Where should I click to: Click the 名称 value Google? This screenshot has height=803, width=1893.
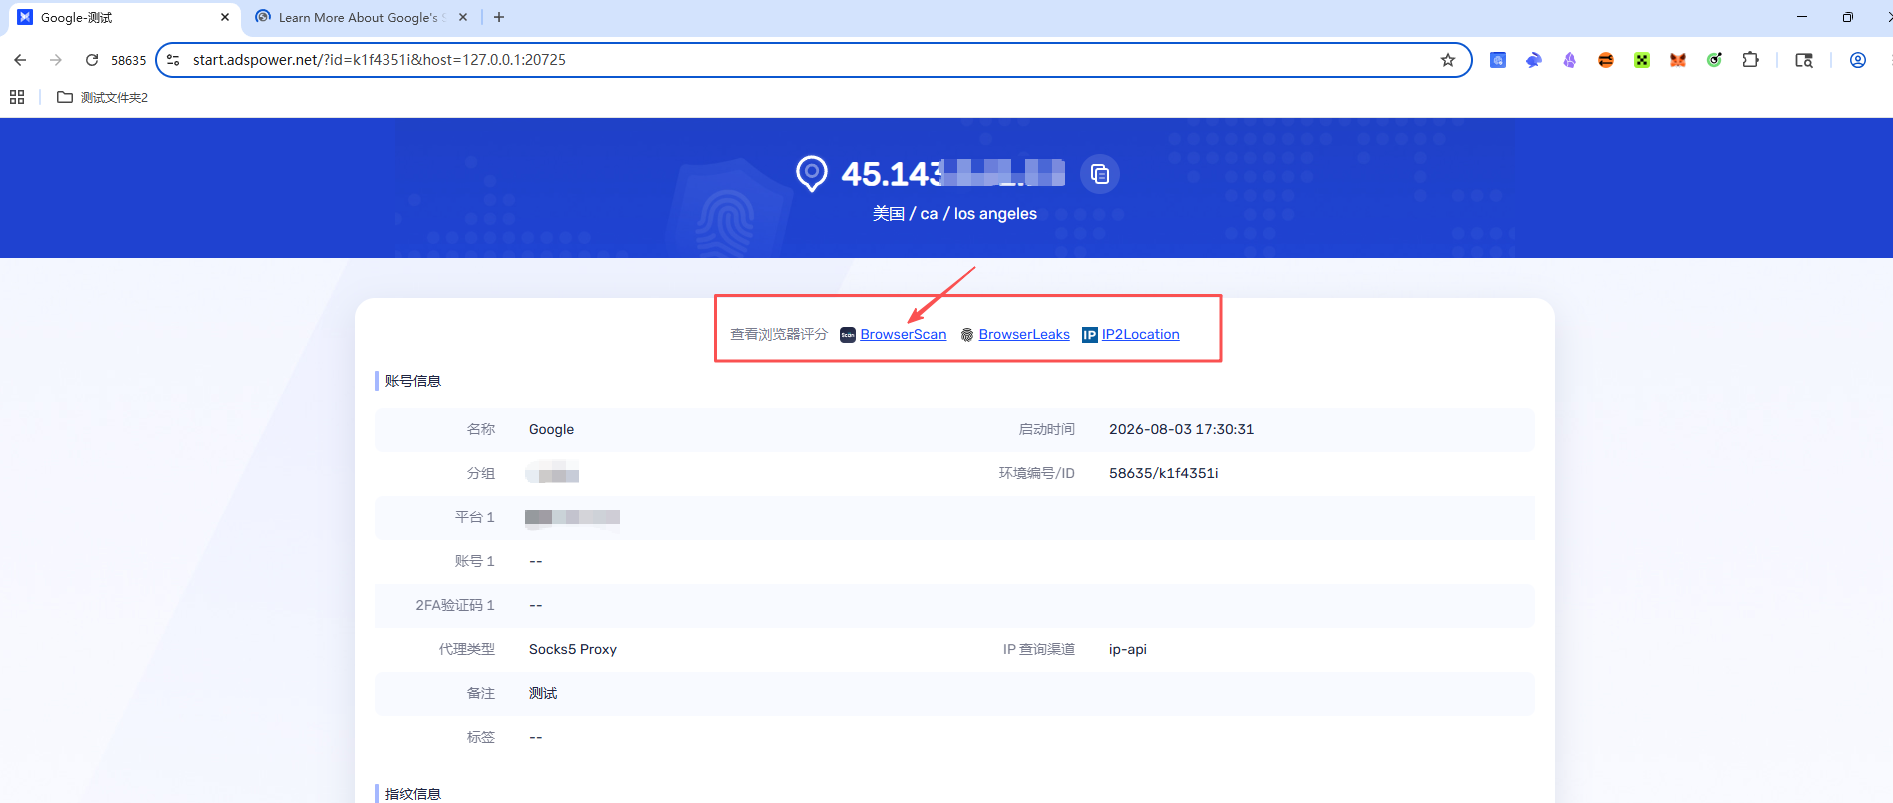(551, 429)
